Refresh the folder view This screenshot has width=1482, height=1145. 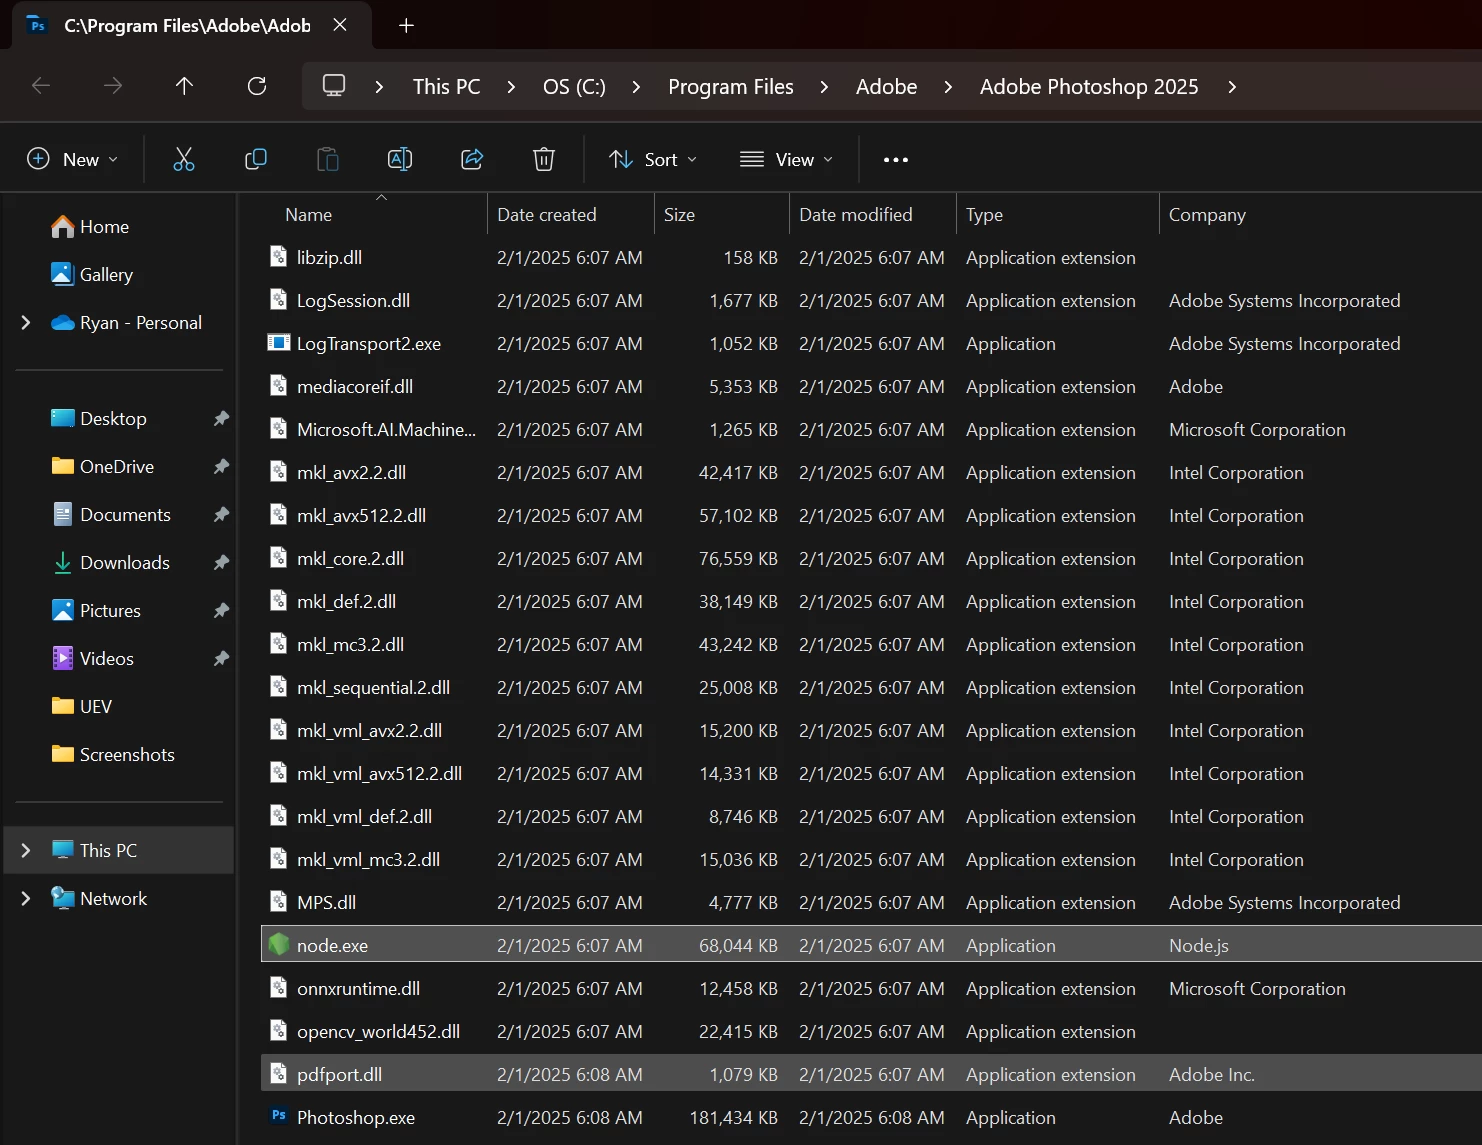257,86
